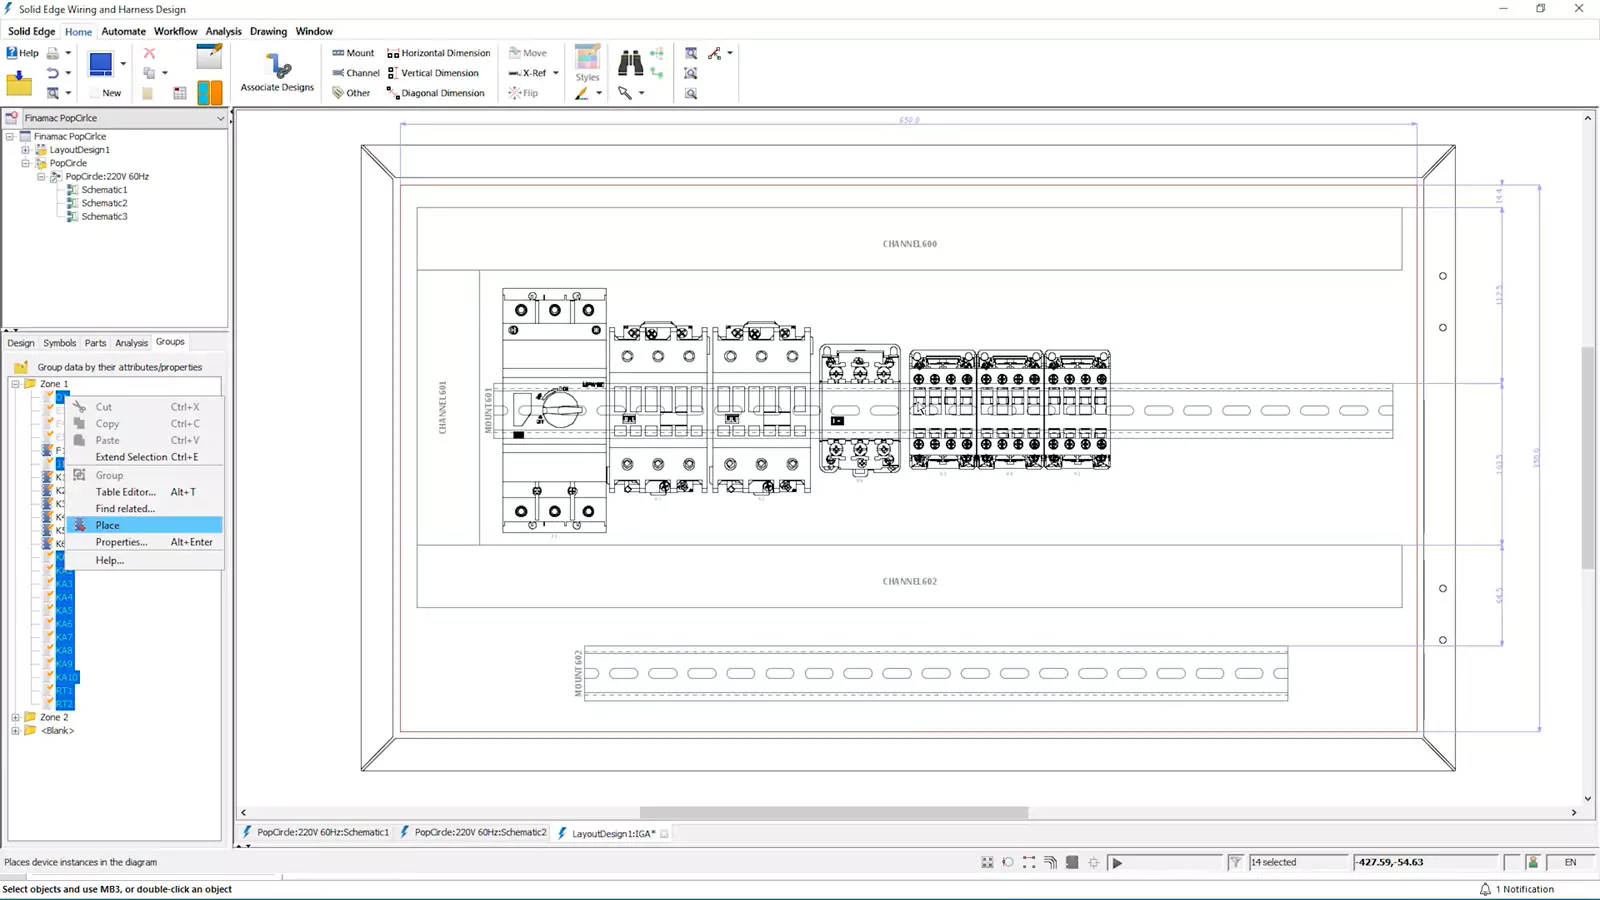Choose Place from the context menu
Screen dimensions: 1600x900
click(x=144, y=525)
